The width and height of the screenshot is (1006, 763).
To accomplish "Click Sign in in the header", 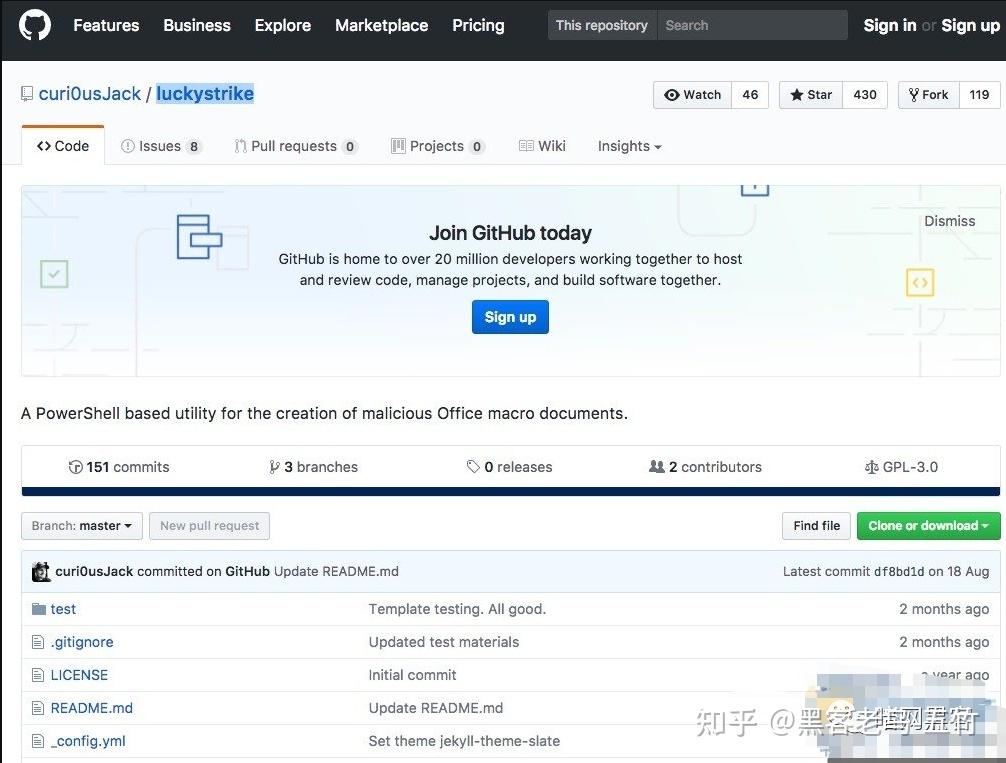I will click(889, 26).
